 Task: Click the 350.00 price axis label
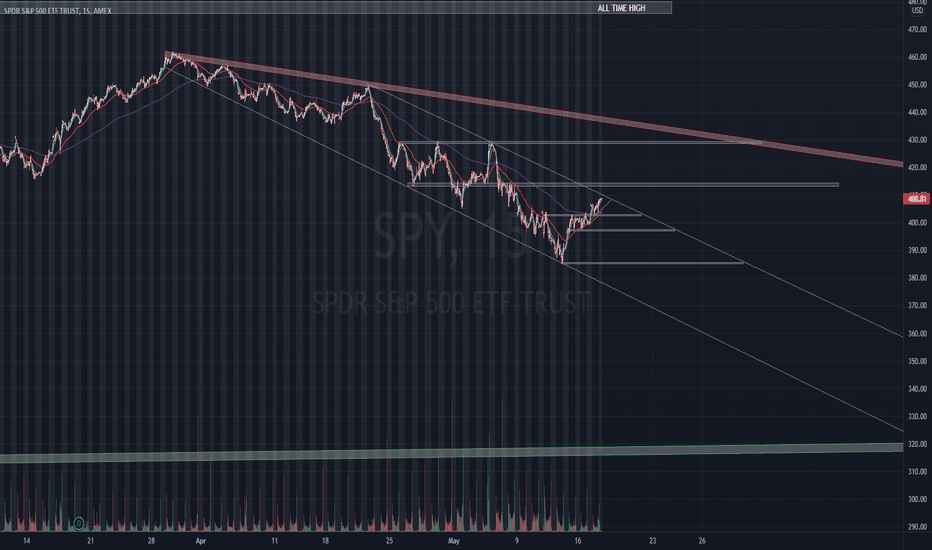coord(918,361)
